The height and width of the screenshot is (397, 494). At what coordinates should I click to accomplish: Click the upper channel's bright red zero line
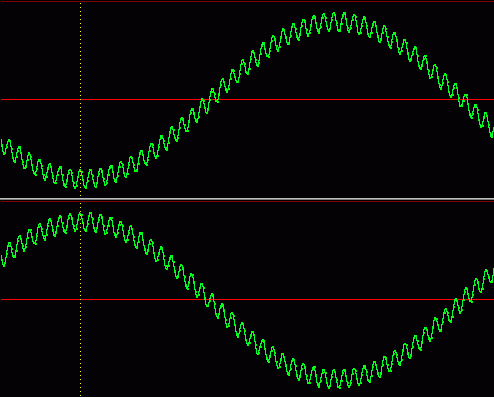click(247, 99)
